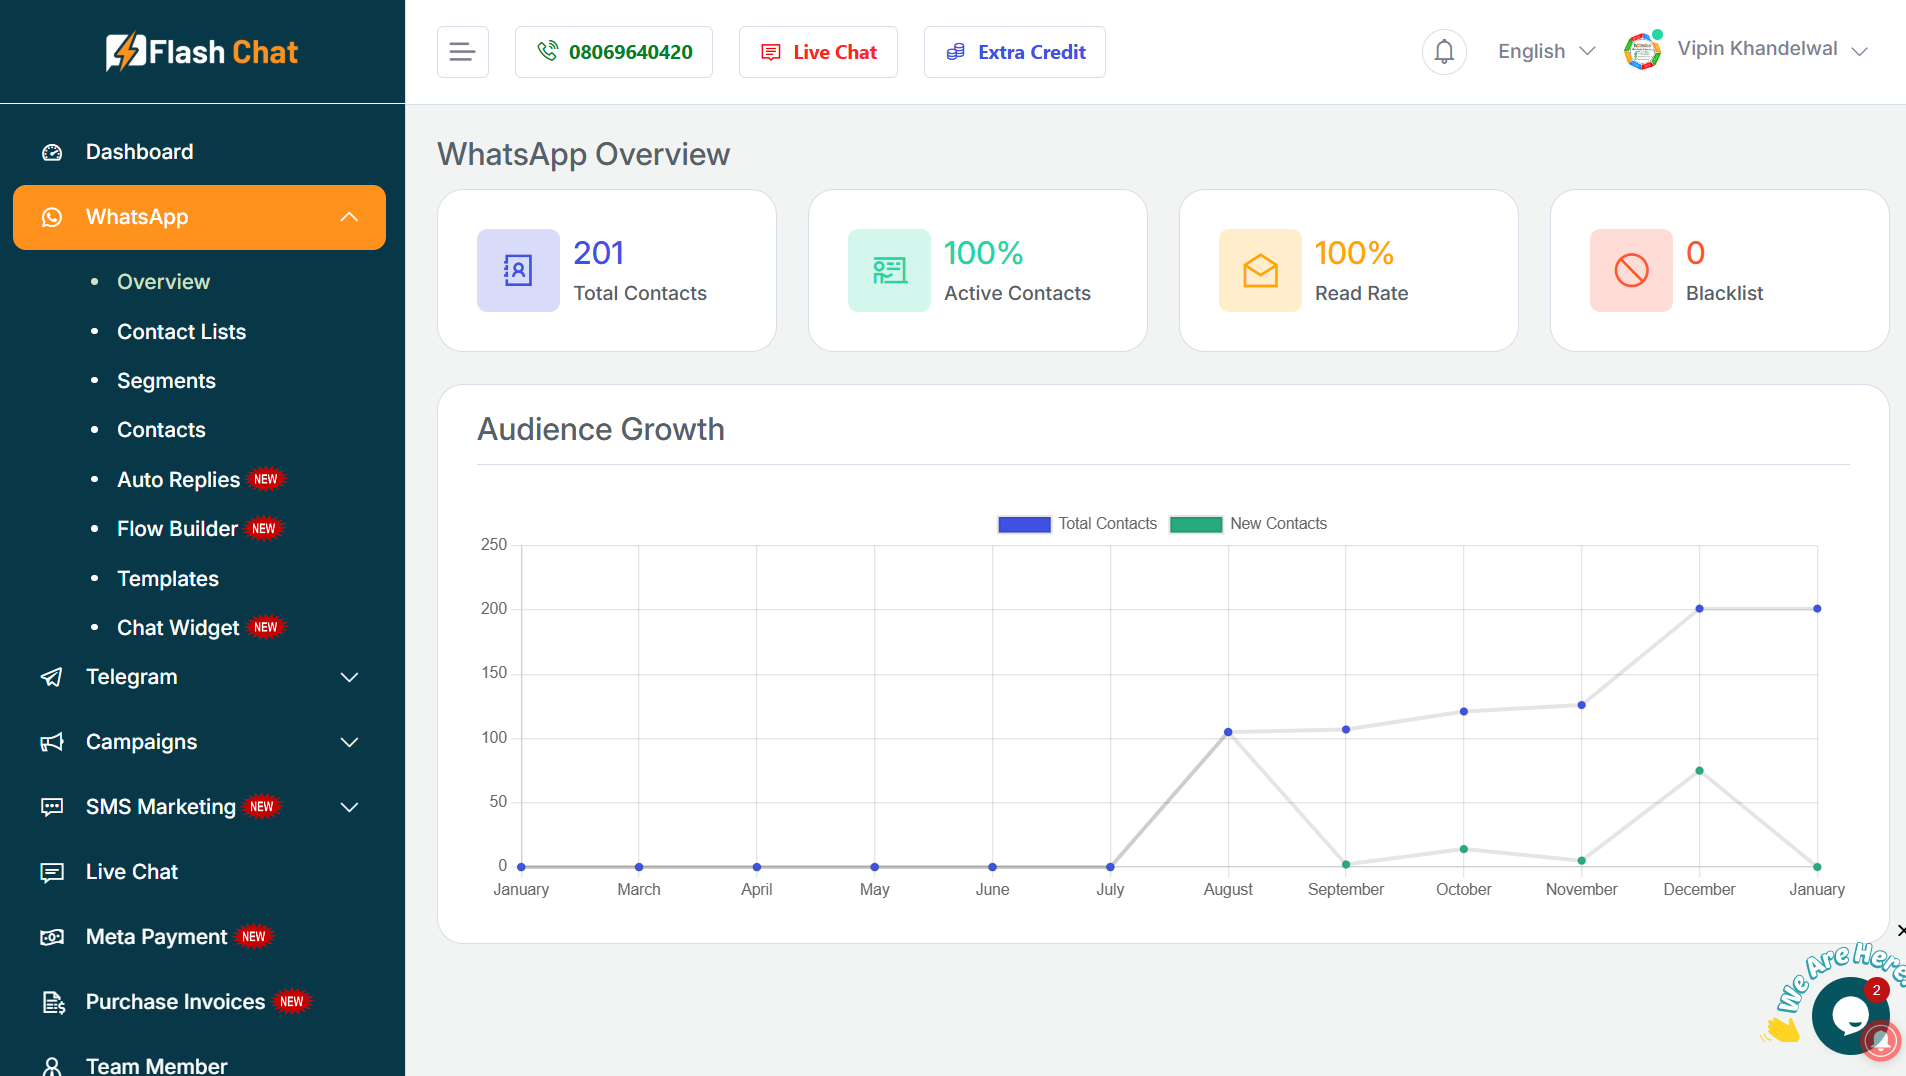This screenshot has width=1906, height=1076.
Task: Open Contact Lists from the sidebar
Action: coord(181,332)
